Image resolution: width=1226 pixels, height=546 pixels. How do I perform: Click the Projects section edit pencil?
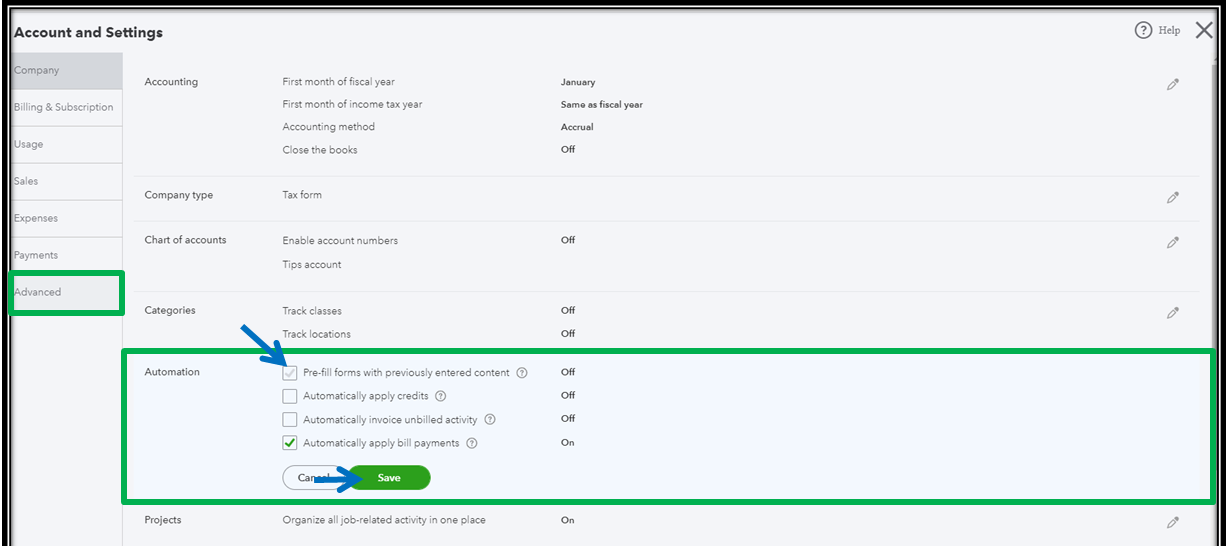[1173, 522]
